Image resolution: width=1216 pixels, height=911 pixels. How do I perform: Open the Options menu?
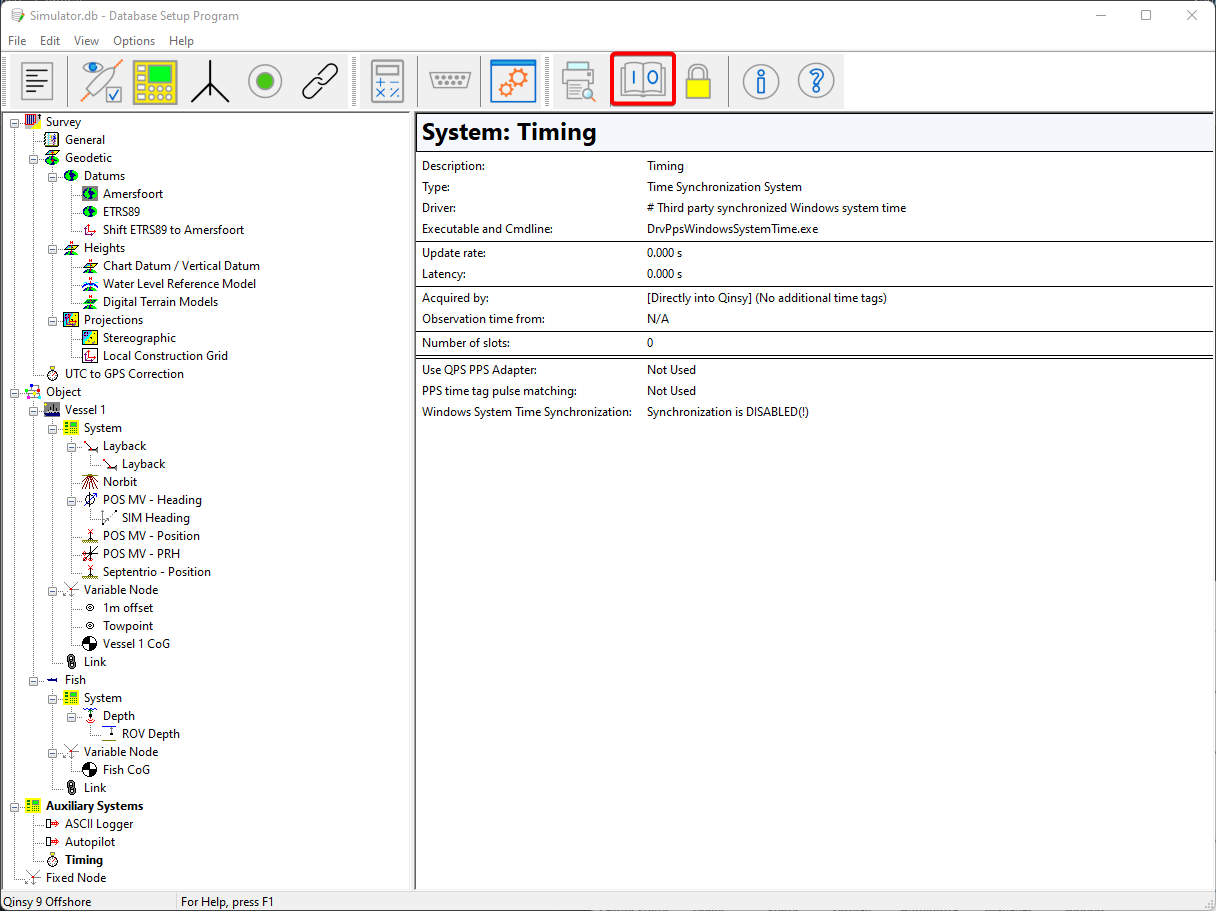point(134,41)
